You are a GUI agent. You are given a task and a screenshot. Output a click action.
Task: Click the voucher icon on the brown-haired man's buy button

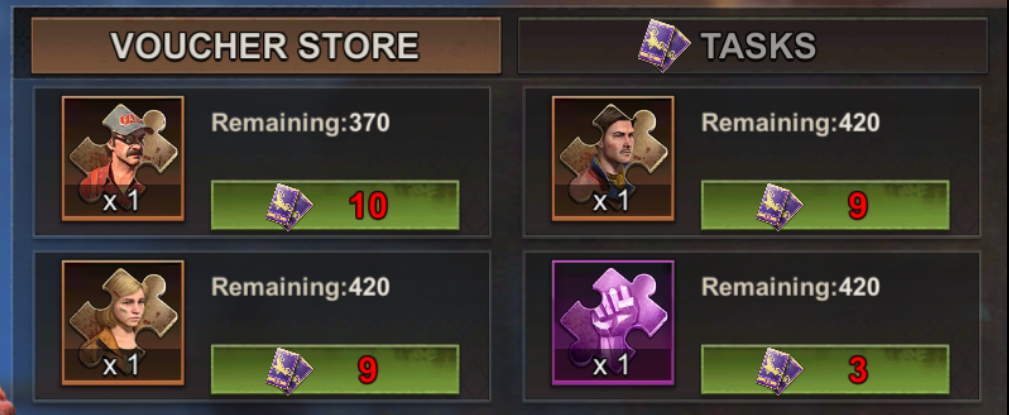[780, 206]
